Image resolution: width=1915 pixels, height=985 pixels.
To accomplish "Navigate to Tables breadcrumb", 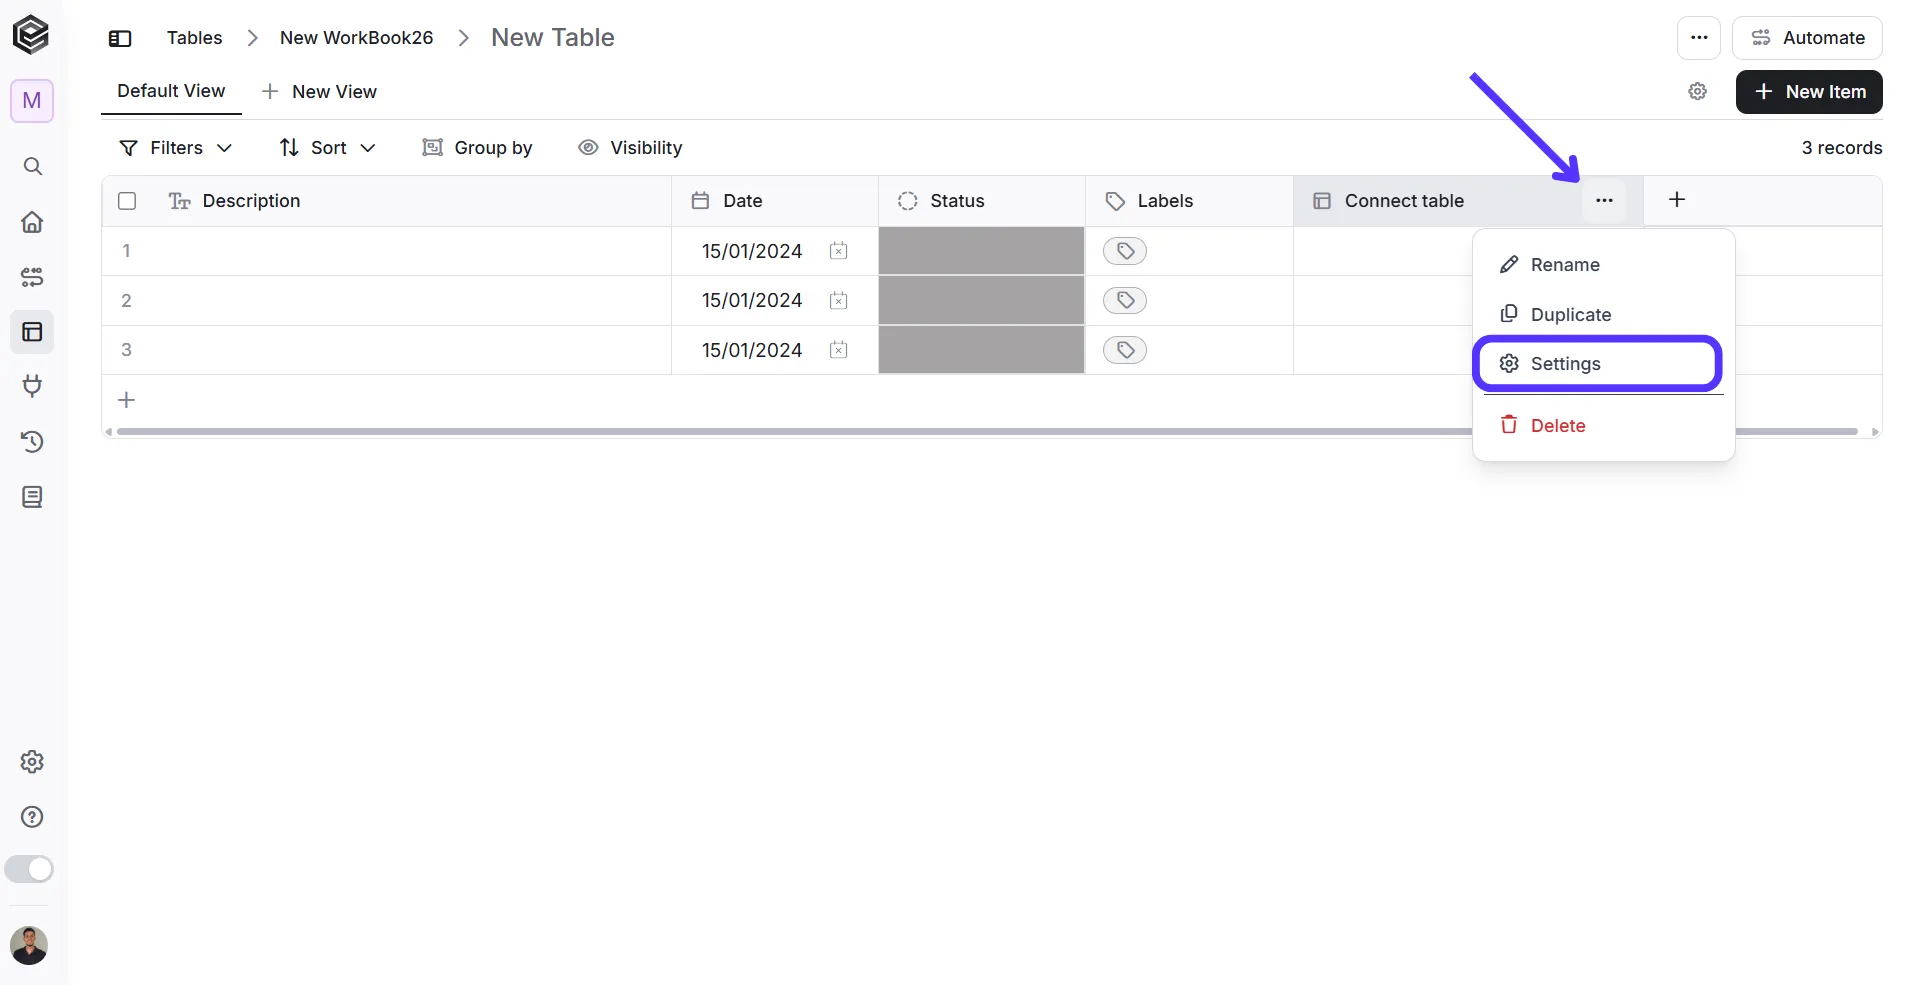I will click(x=195, y=38).
